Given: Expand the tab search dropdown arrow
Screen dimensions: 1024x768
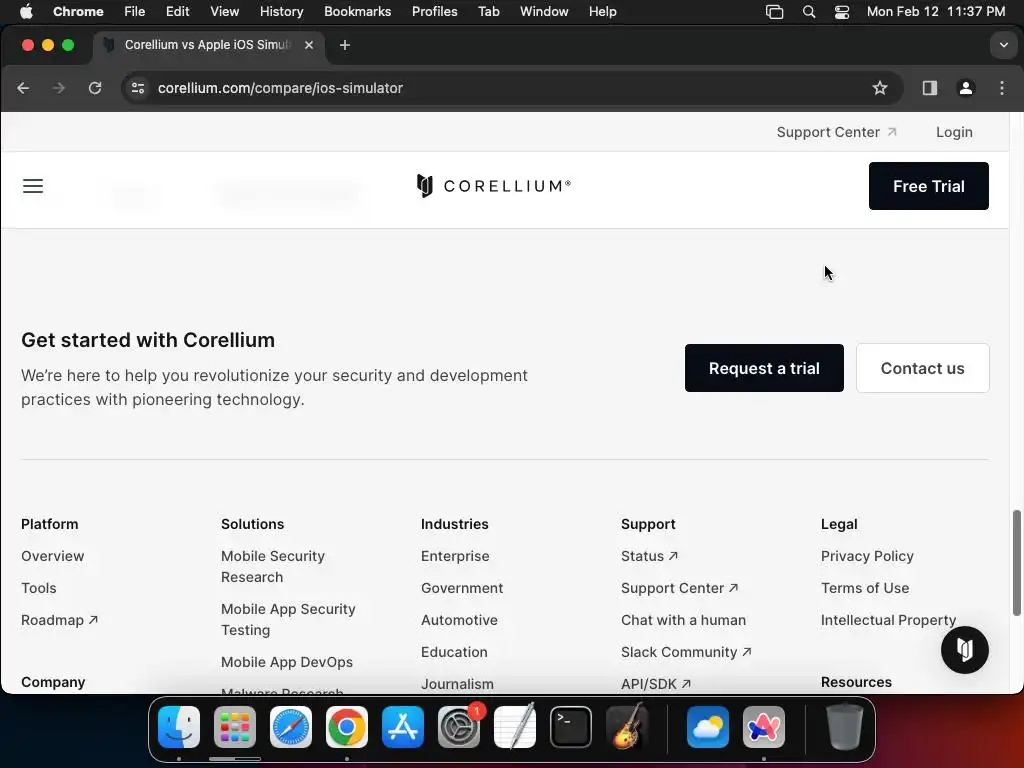Looking at the screenshot, I should tap(1003, 45).
